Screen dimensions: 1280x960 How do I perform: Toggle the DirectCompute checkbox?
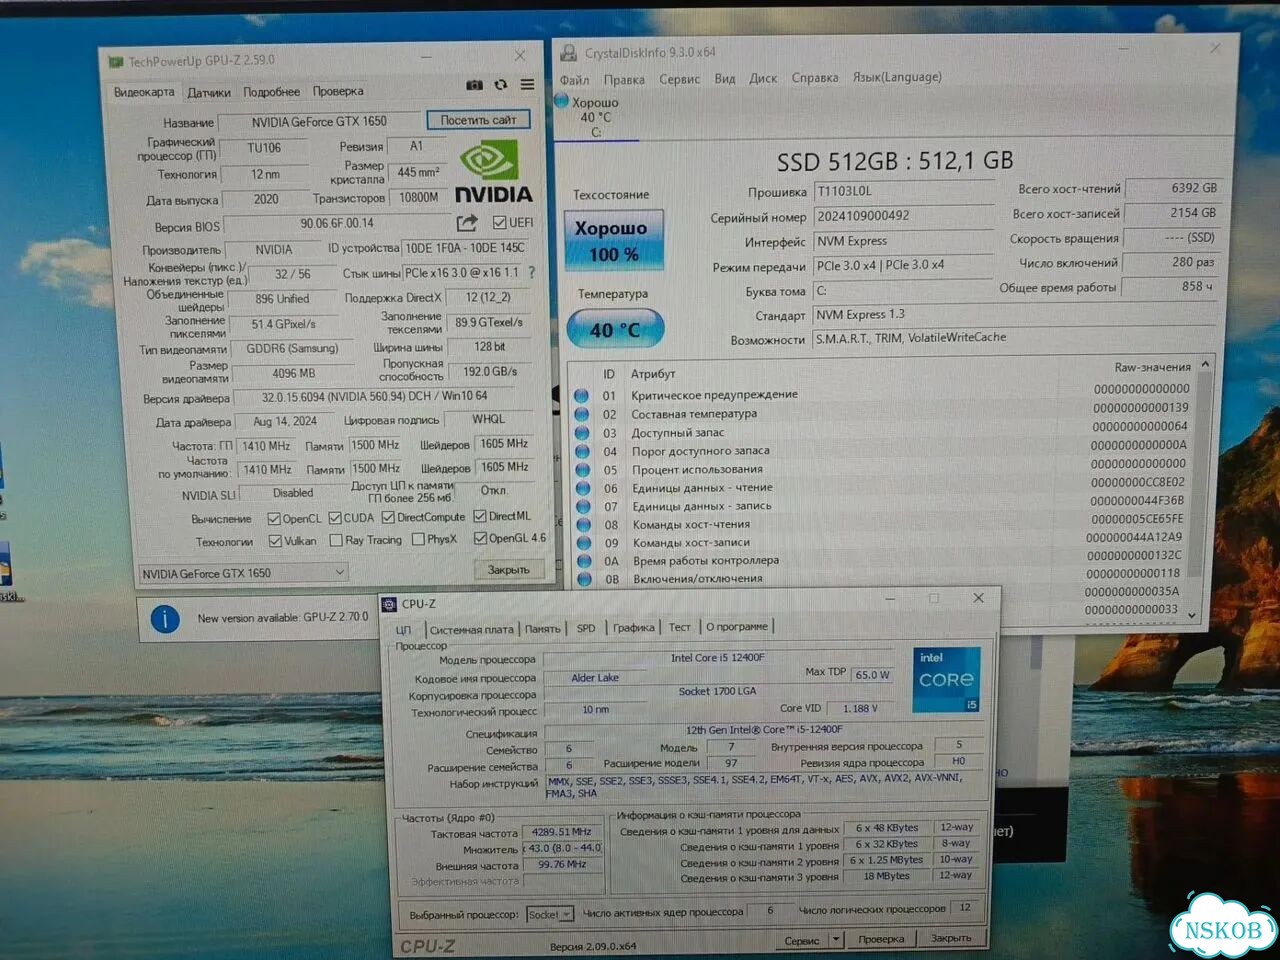(388, 517)
